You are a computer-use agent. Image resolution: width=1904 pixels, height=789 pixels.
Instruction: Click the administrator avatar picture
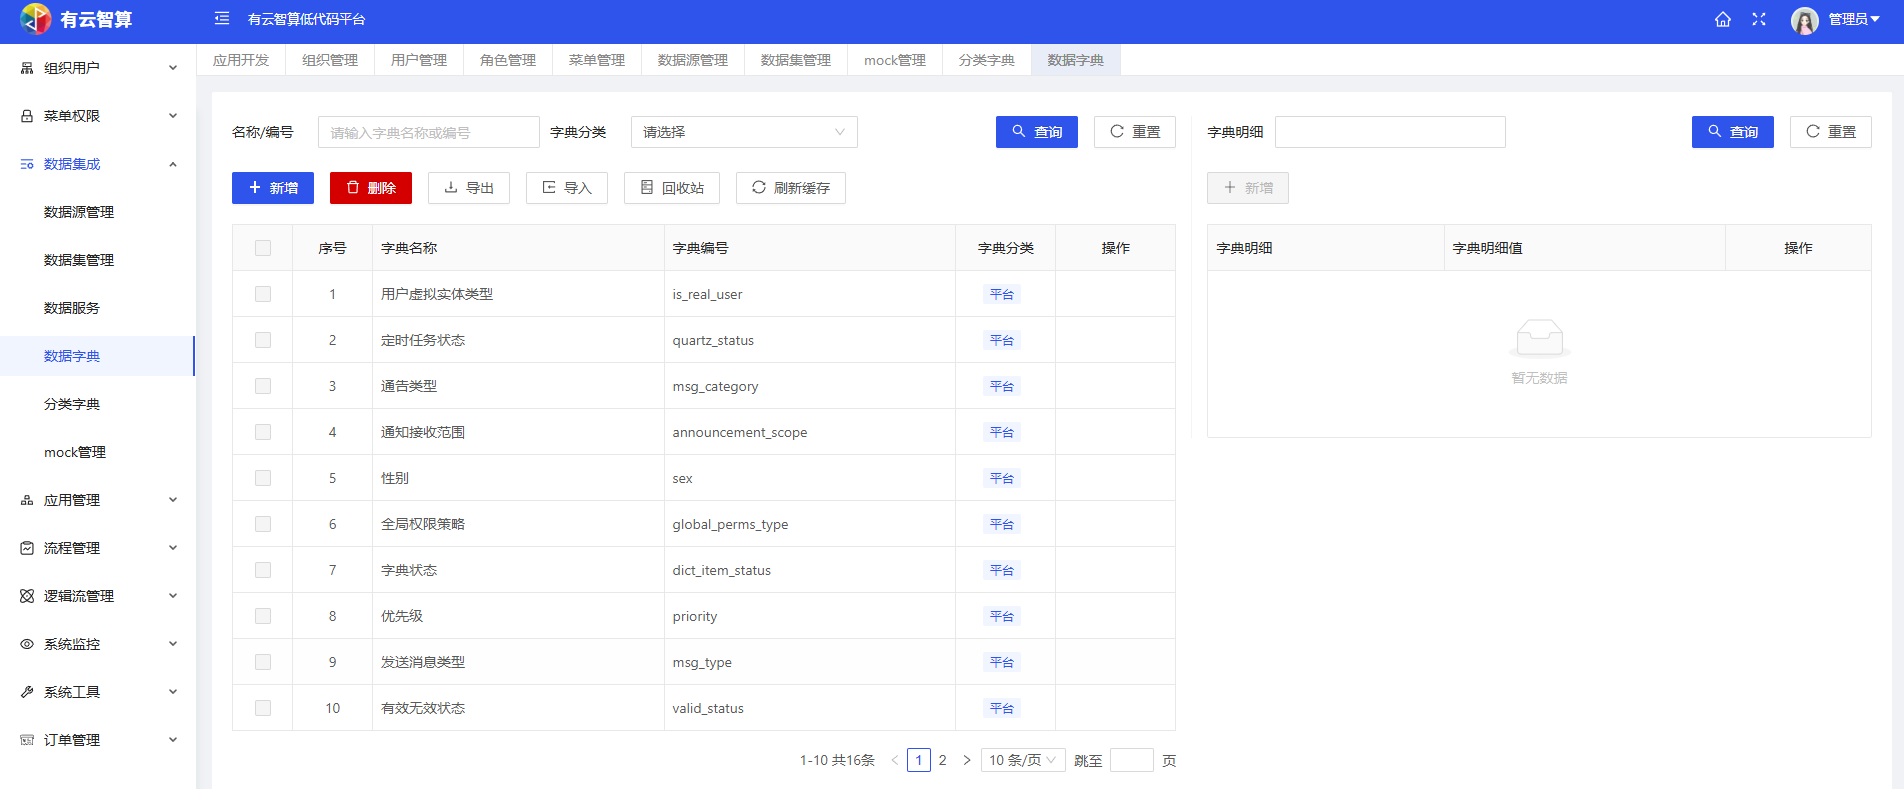click(1804, 20)
